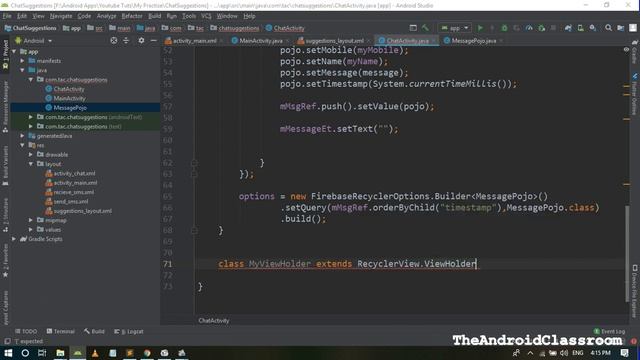640x360 pixels.
Task: Open Project panel gear settings
Action: pyautogui.click(x=141, y=40)
